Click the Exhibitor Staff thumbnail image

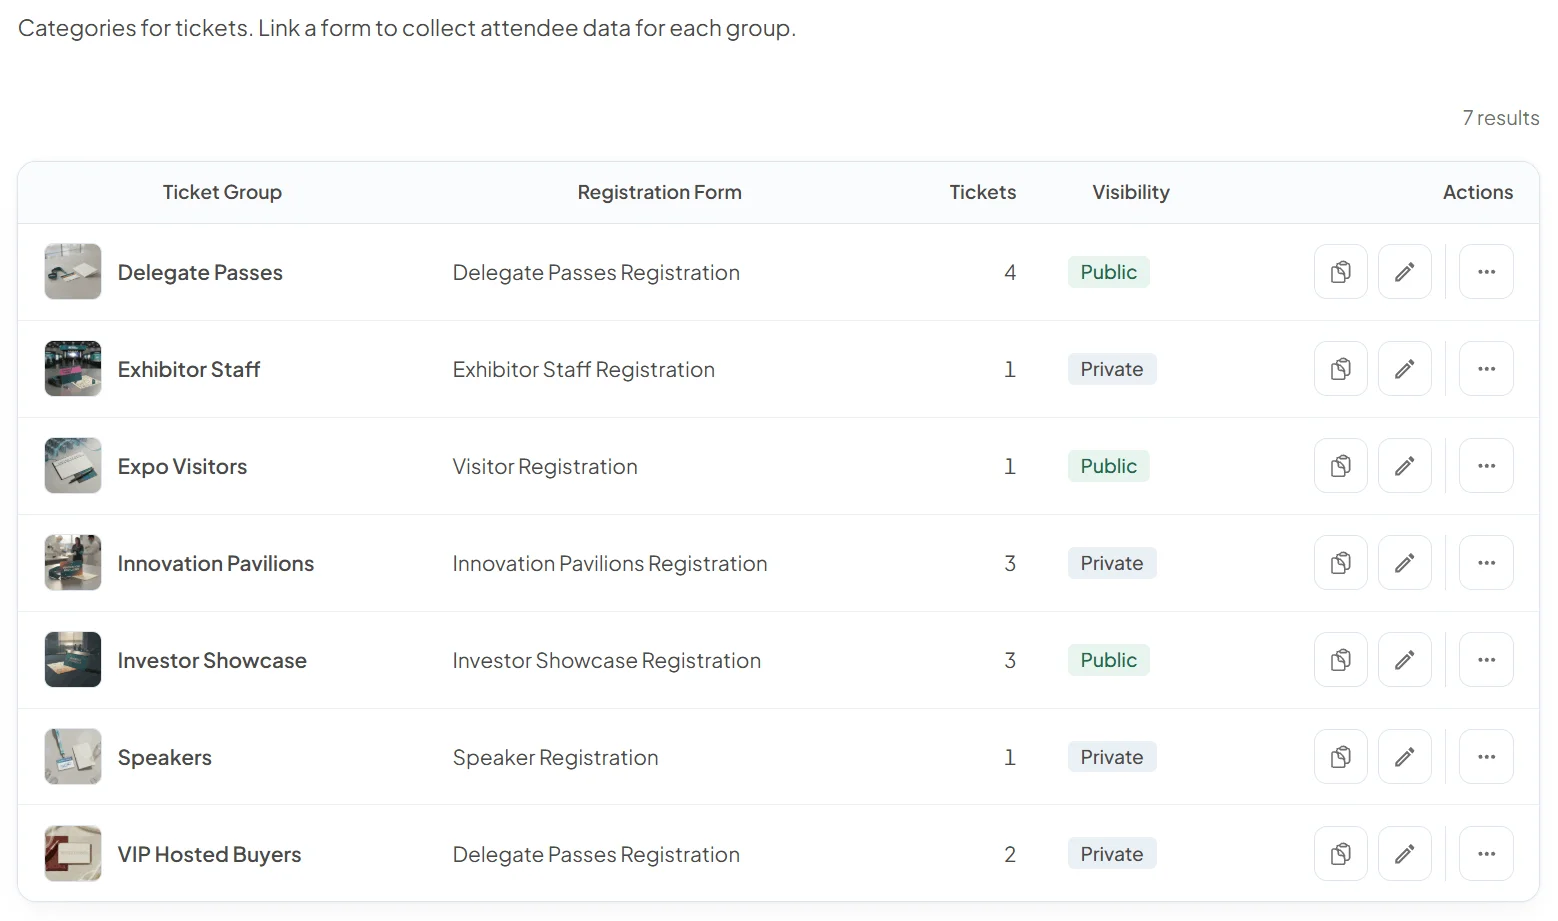click(73, 369)
